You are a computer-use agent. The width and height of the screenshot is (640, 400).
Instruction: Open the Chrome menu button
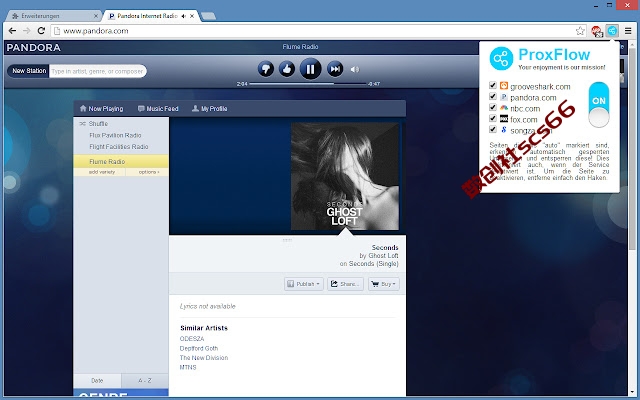click(x=628, y=31)
